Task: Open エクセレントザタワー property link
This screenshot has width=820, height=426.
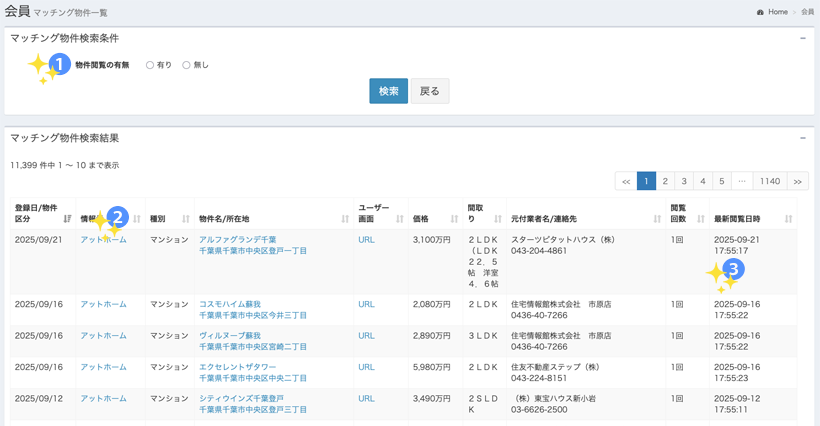Action: 237,367
